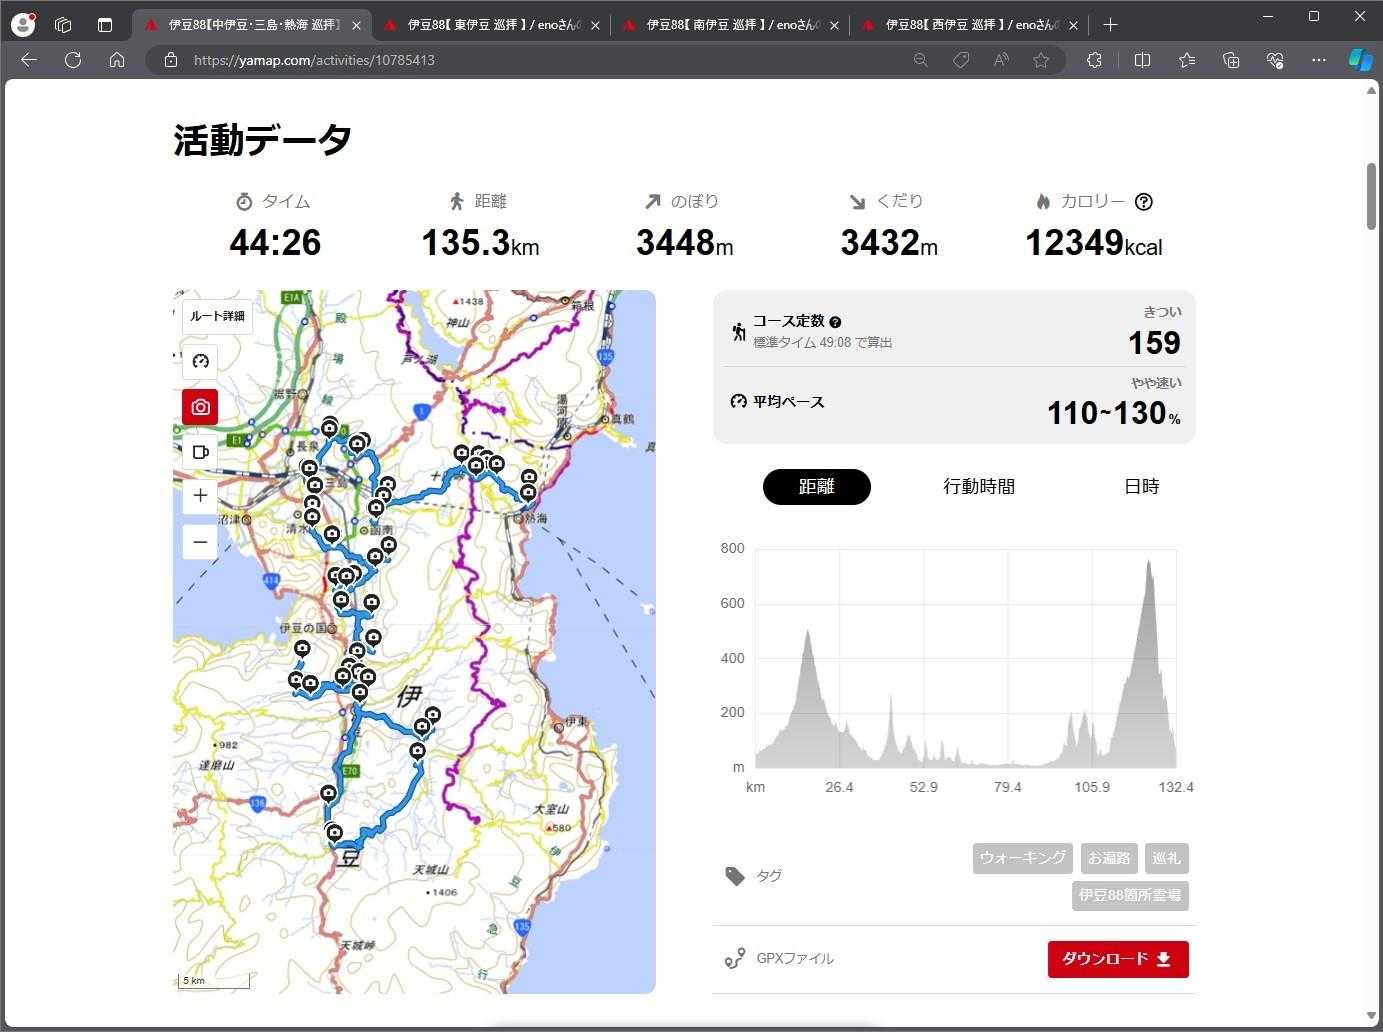Open the ルート詳細 route details

[217, 316]
